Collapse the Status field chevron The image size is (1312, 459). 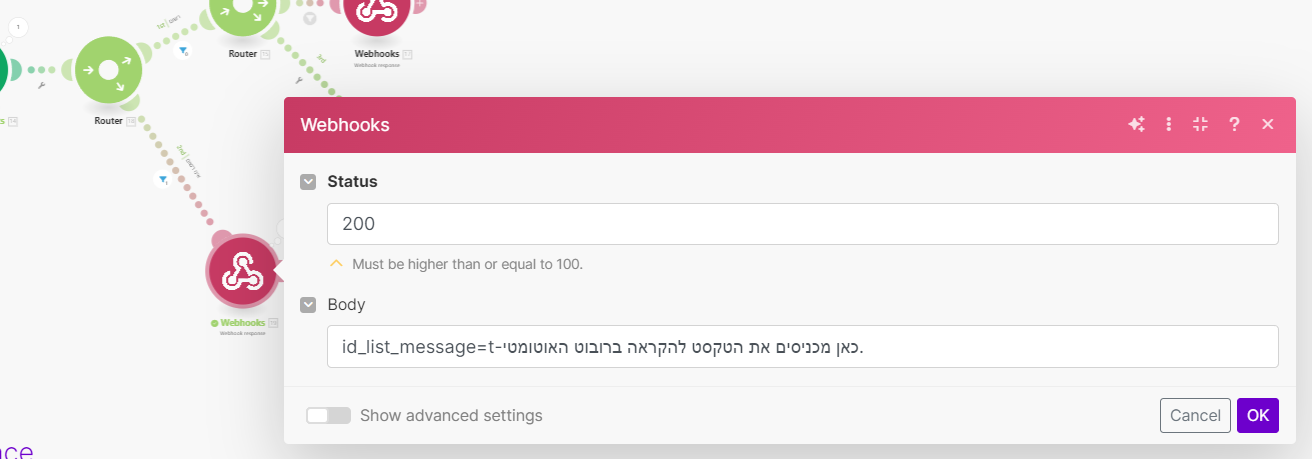[x=308, y=182]
